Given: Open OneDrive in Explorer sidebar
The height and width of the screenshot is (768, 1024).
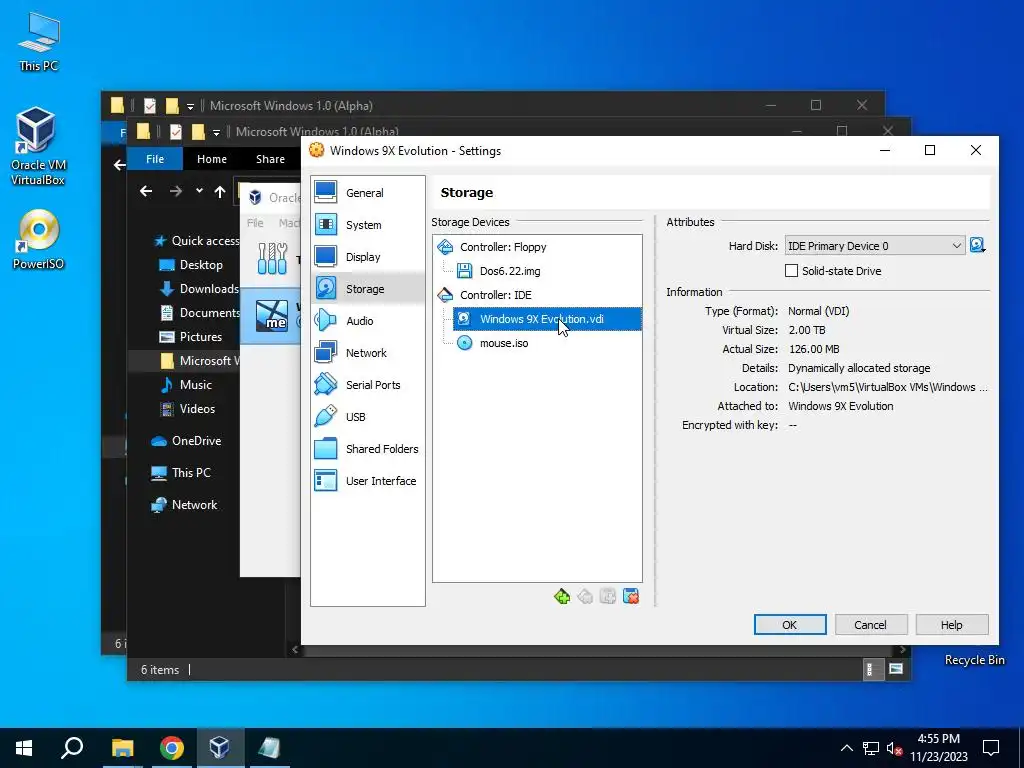Looking at the screenshot, I should click(186, 441).
